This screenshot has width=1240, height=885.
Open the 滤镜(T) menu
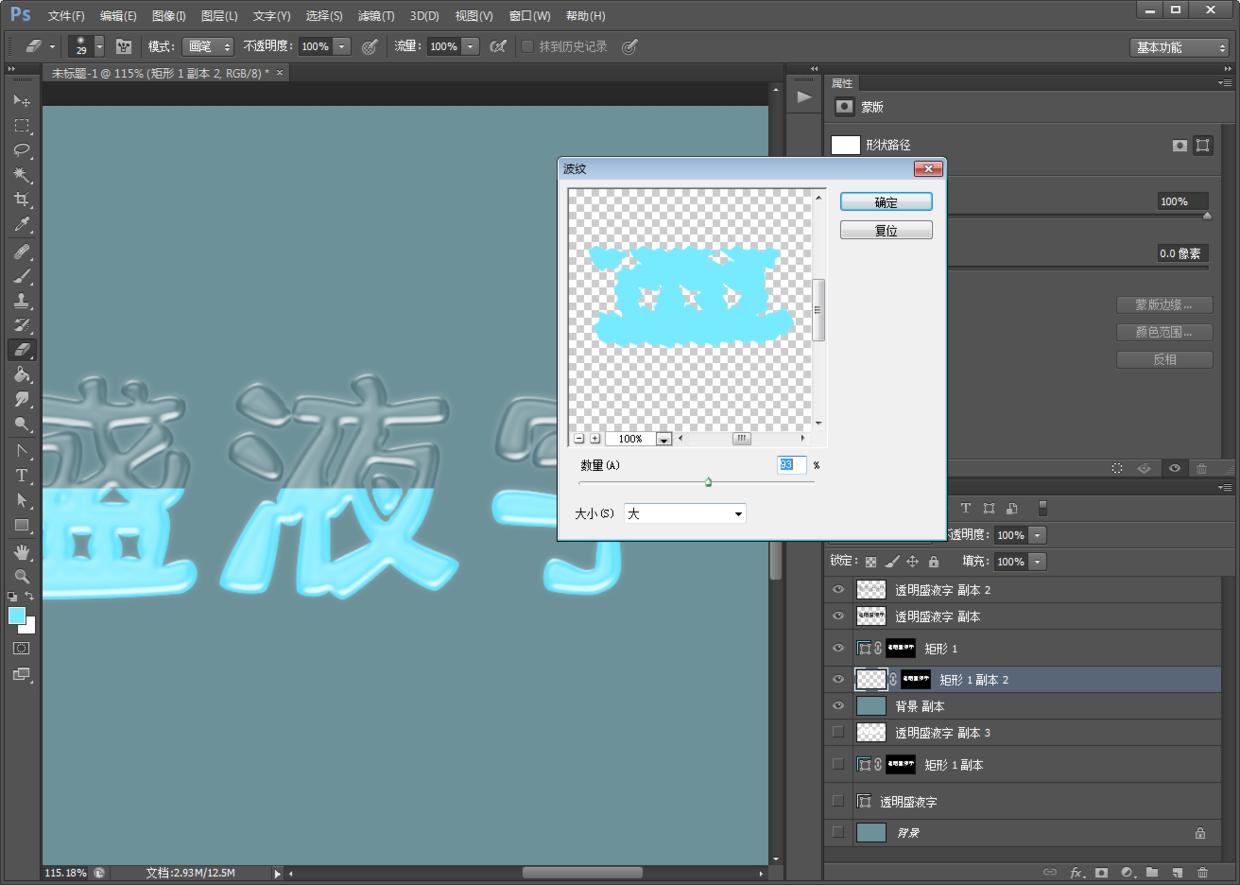pos(376,16)
